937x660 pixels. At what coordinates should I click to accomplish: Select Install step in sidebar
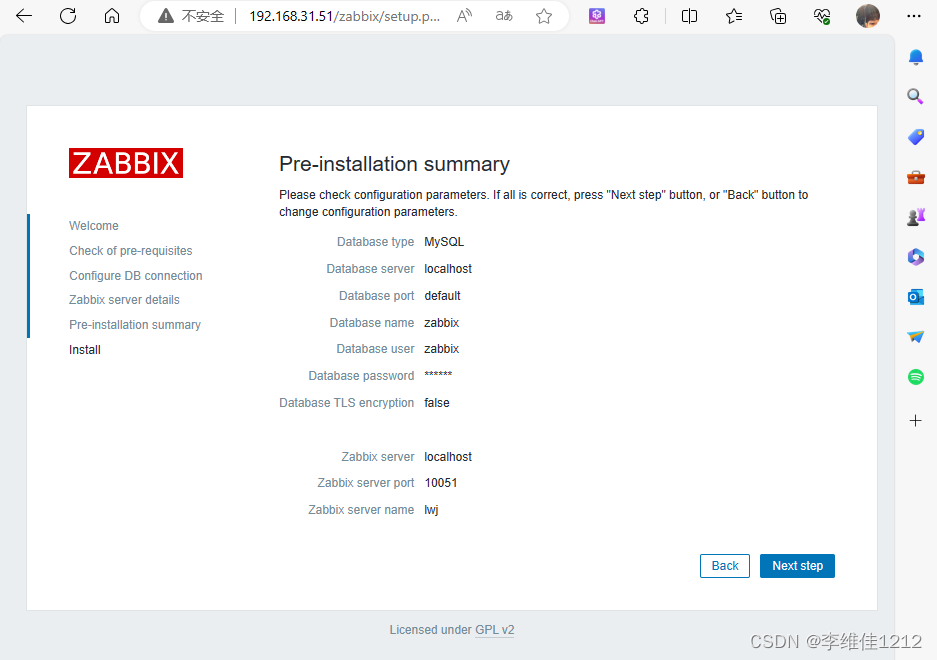(85, 350)
